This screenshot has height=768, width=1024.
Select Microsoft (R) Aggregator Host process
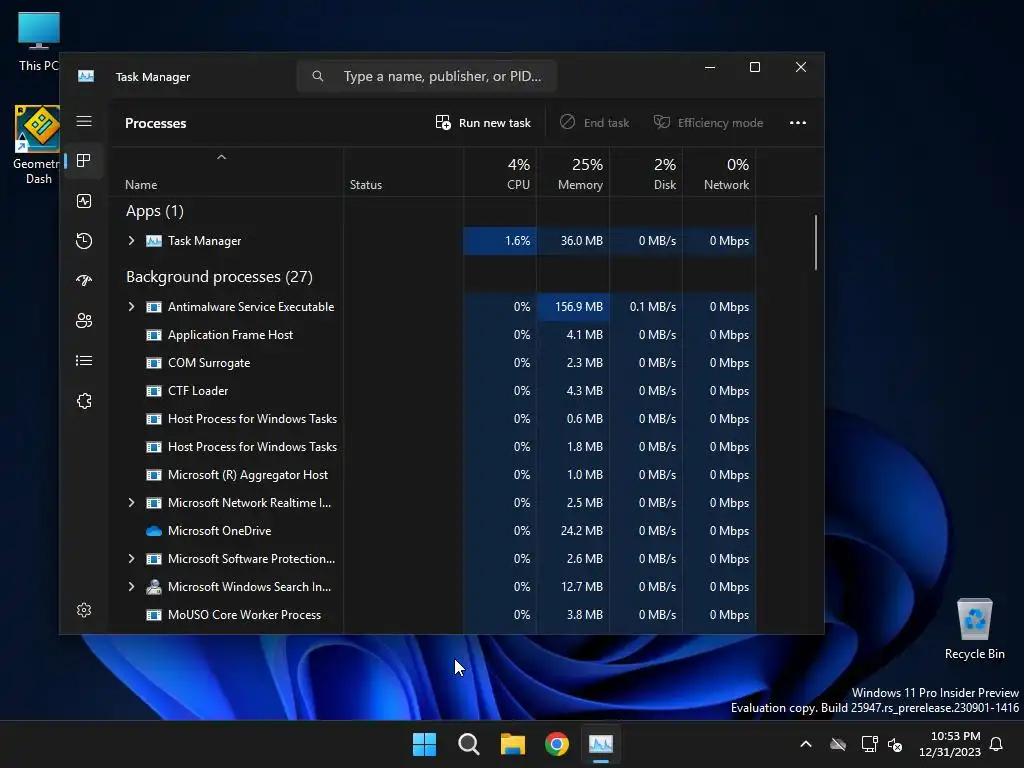[432, 475]
